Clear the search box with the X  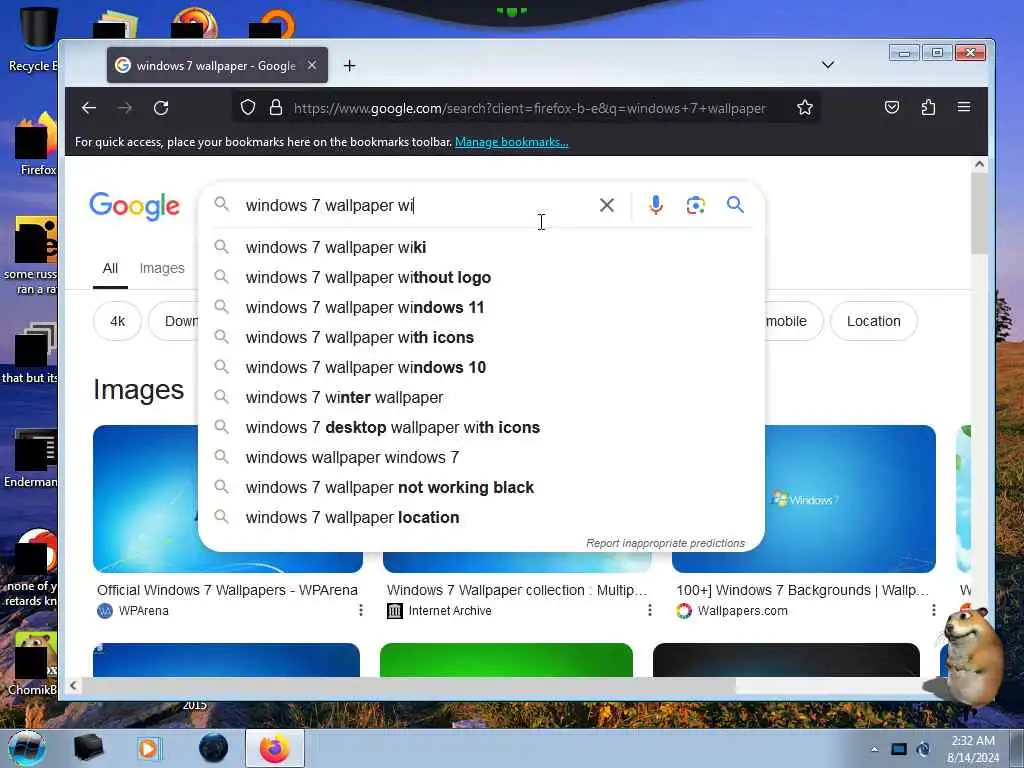(607, 205)
